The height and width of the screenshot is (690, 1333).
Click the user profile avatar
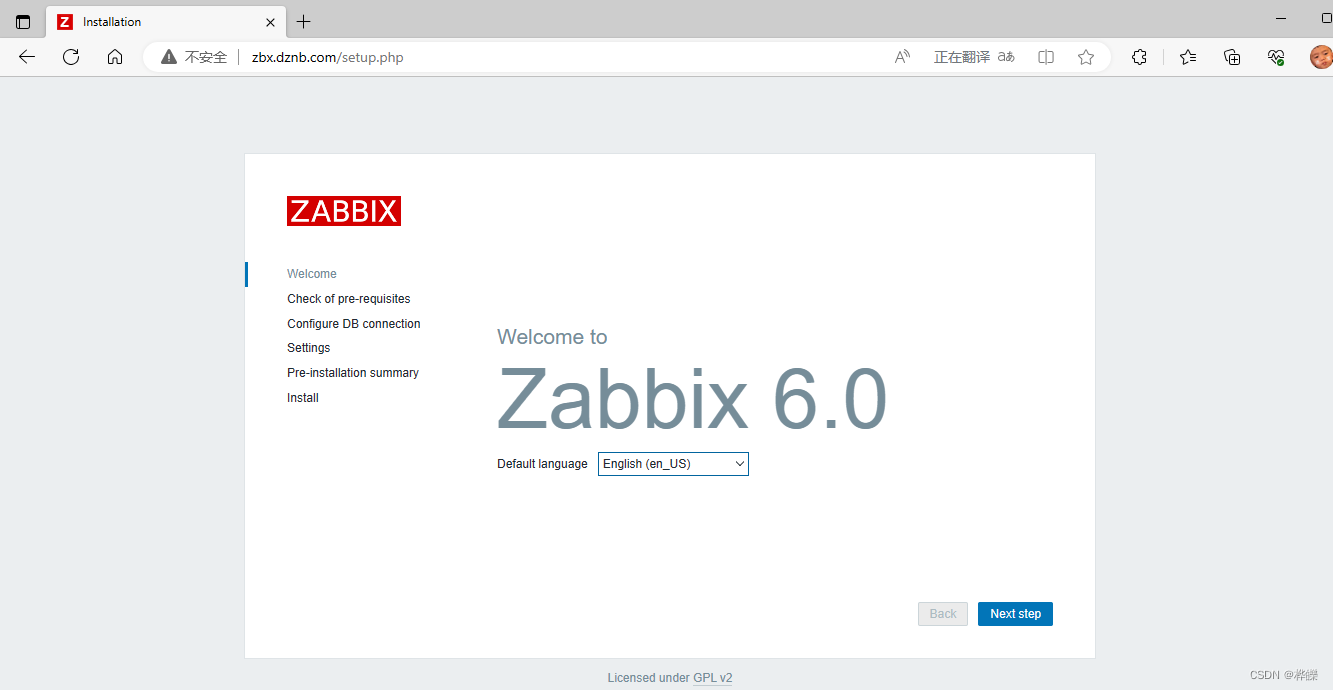click(x=1321, y=57)
